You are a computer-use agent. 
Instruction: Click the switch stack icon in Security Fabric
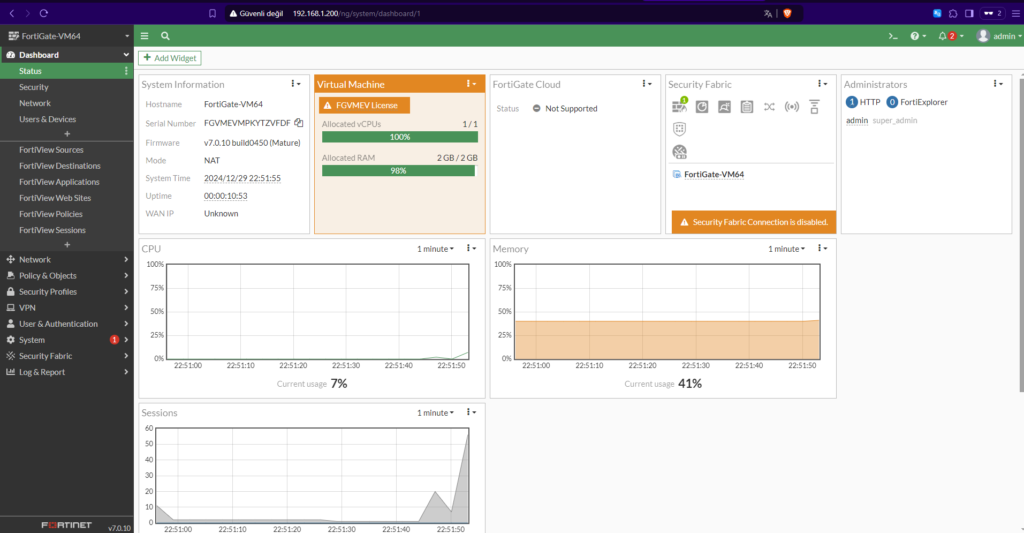tap(814, 107)
